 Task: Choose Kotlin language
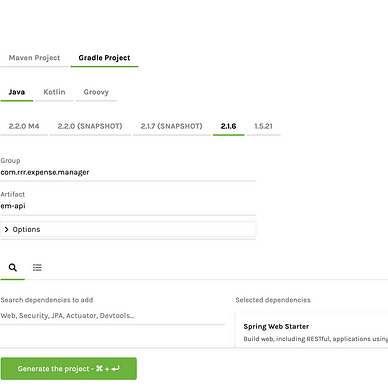click(54, 92)
